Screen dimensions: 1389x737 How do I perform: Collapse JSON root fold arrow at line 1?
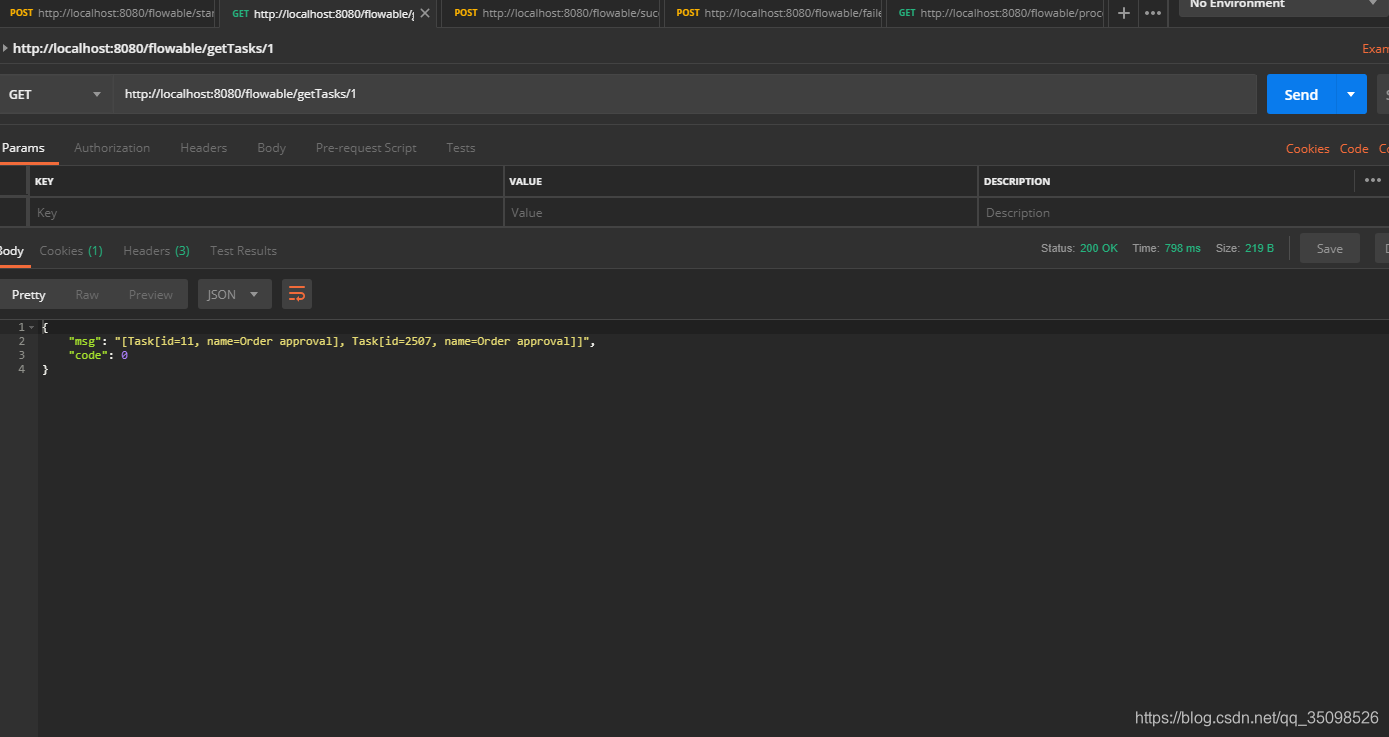click(x=31, y=327)
